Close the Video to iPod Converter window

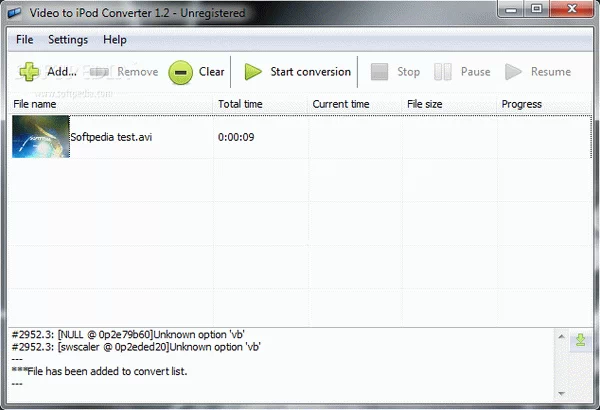click(572, 9)
